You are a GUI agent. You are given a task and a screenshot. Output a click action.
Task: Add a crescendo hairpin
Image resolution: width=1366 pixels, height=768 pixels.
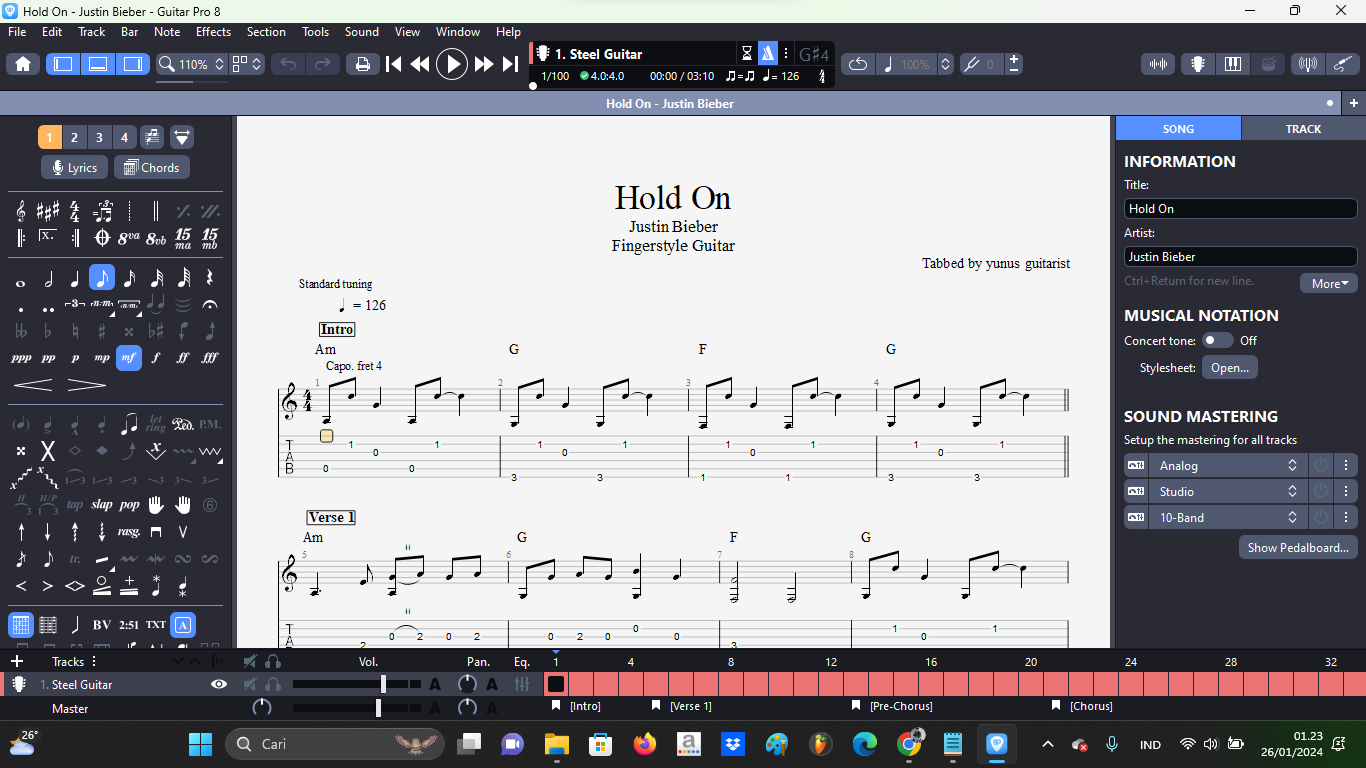33,385
